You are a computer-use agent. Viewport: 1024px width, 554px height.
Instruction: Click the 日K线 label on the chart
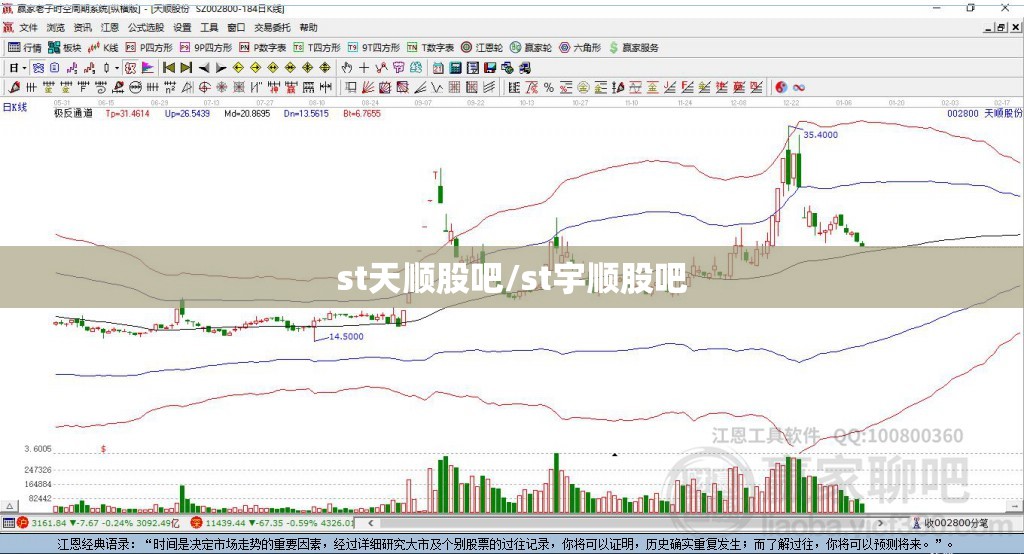(15, 107)
